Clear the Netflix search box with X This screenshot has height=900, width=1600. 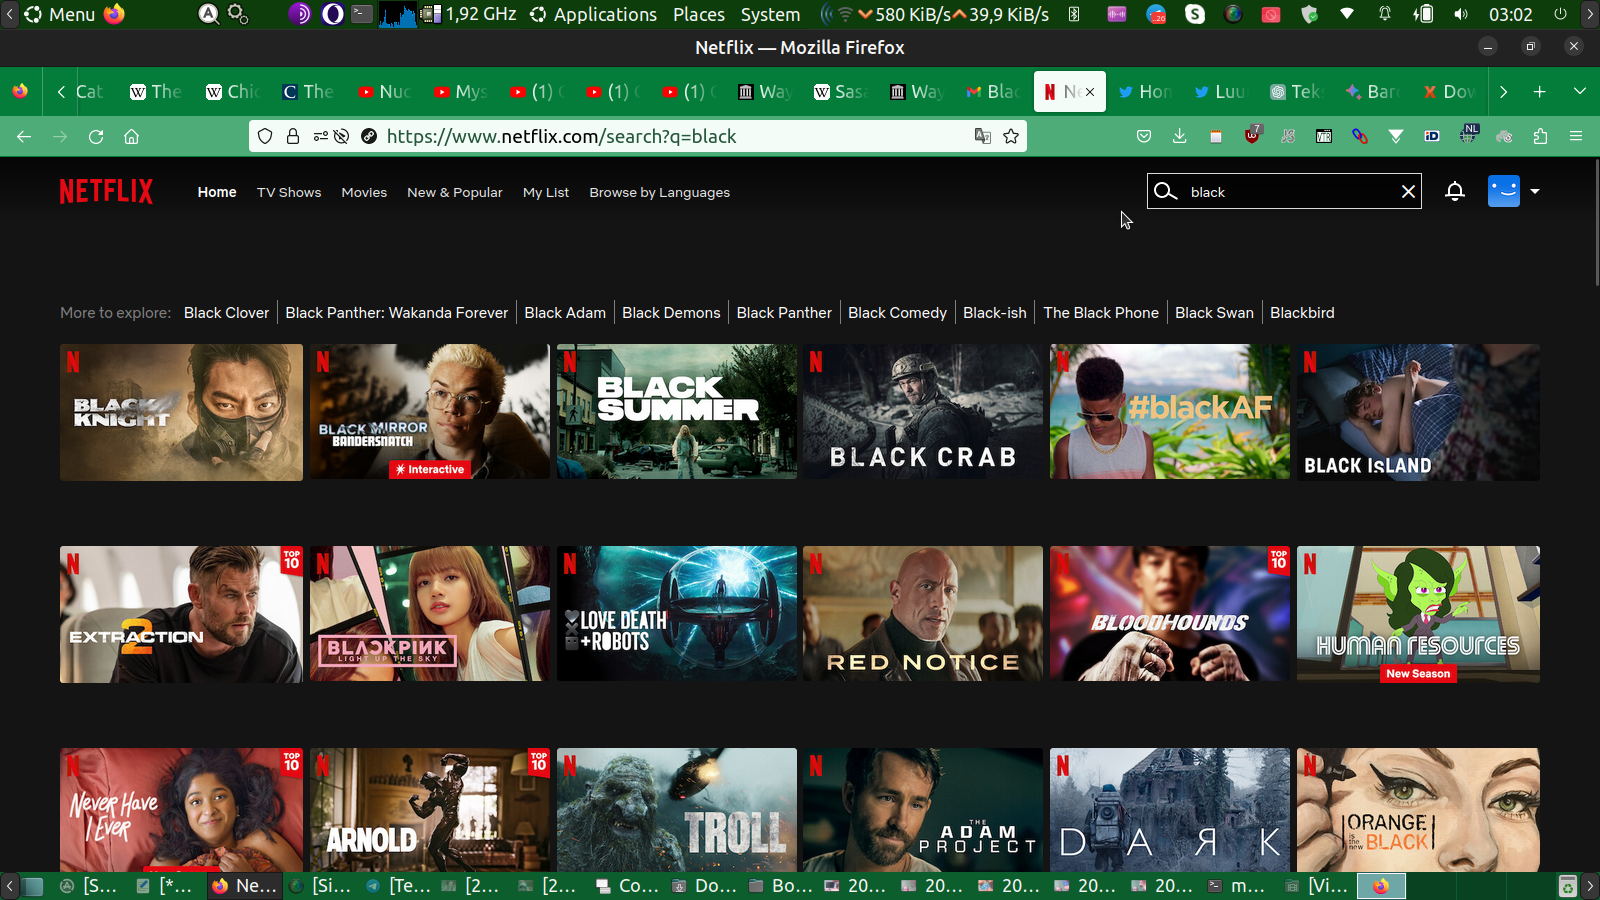tap(1408, 191)
